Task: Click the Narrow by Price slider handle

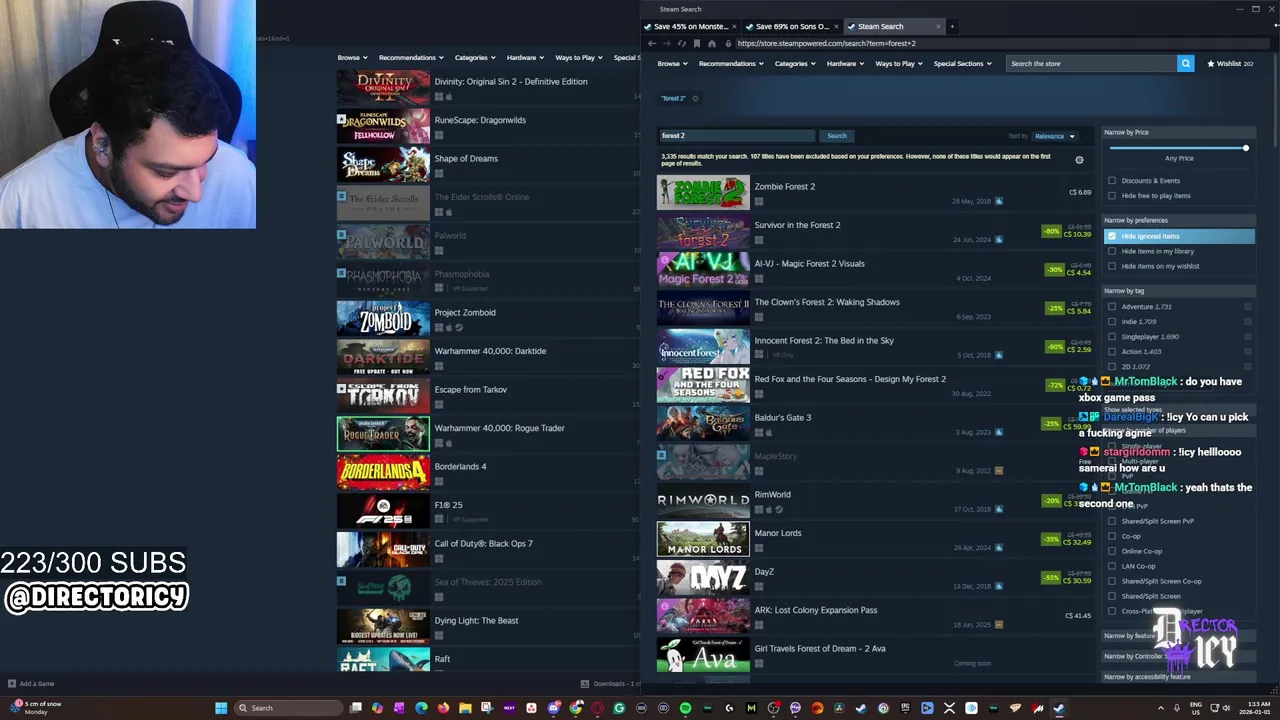Action: click(1246, 148)
